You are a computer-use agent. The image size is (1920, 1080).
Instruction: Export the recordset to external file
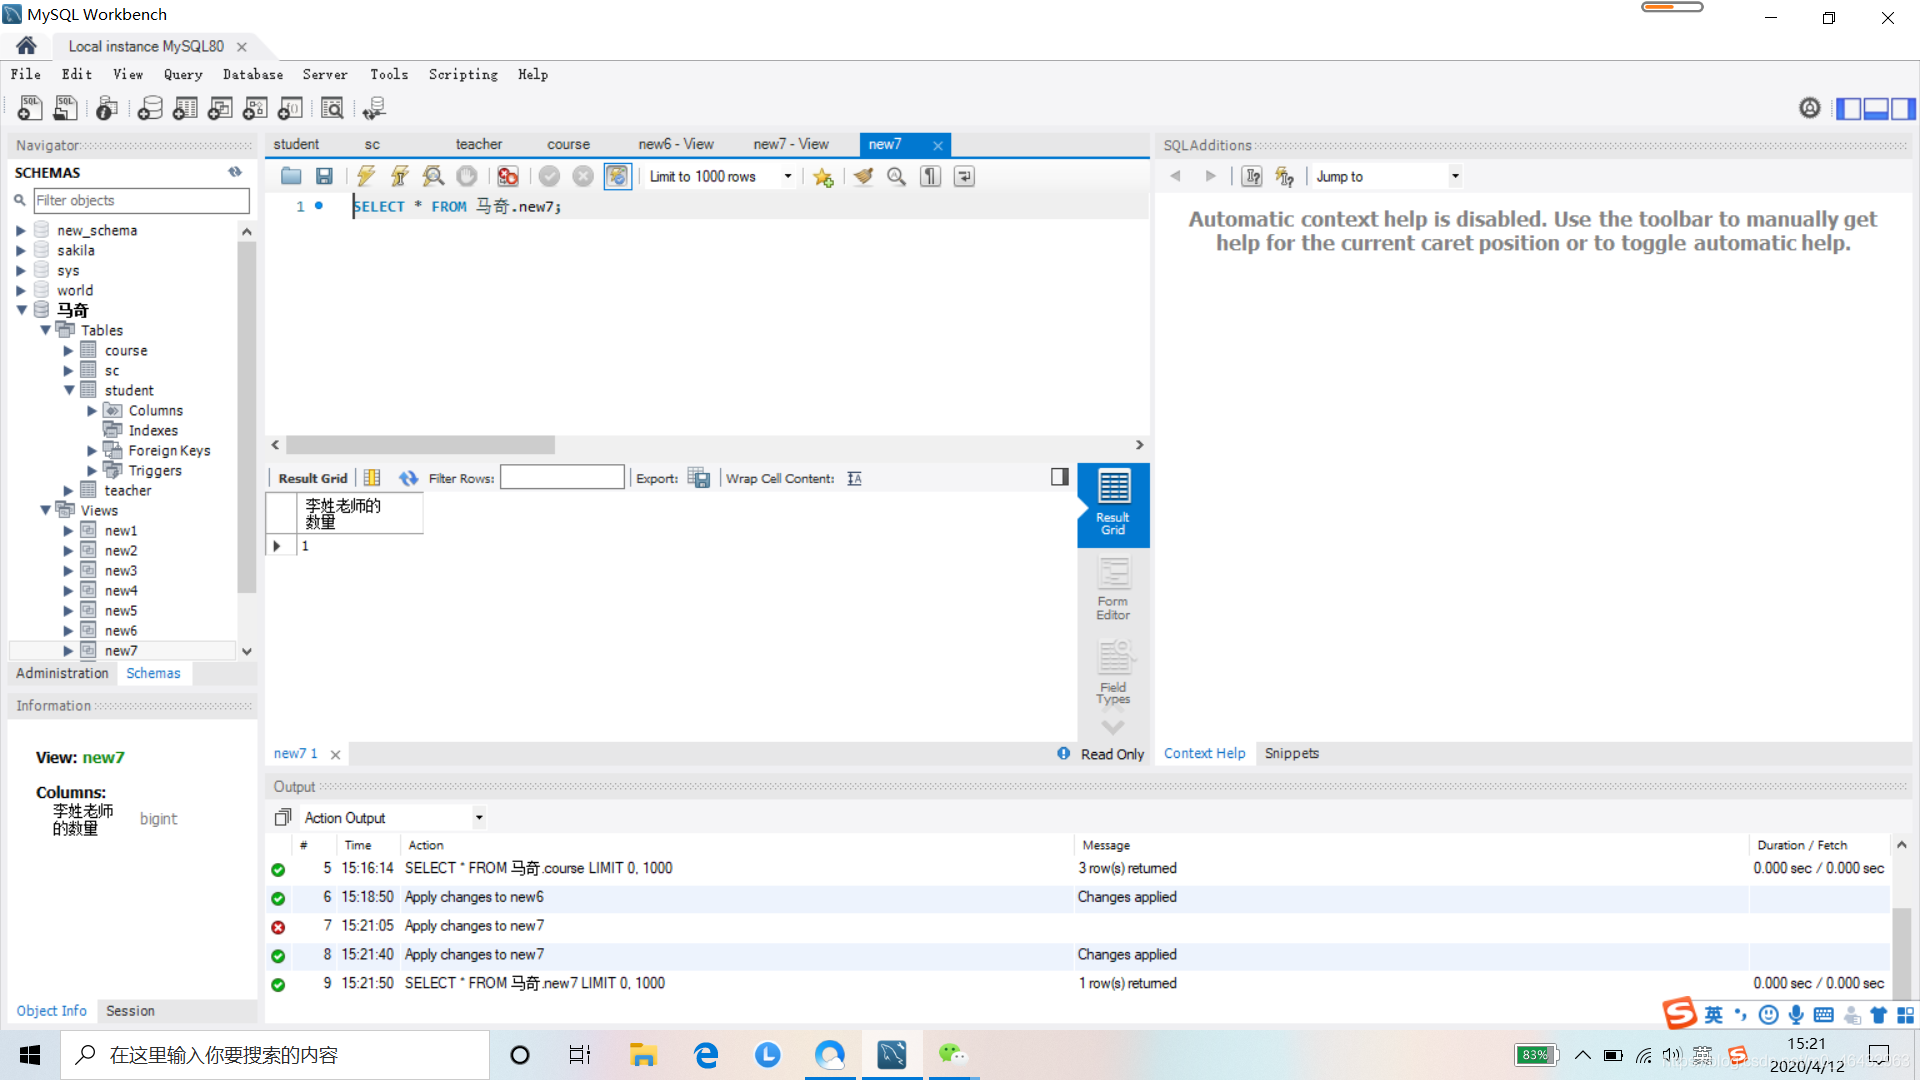point(699,478)
